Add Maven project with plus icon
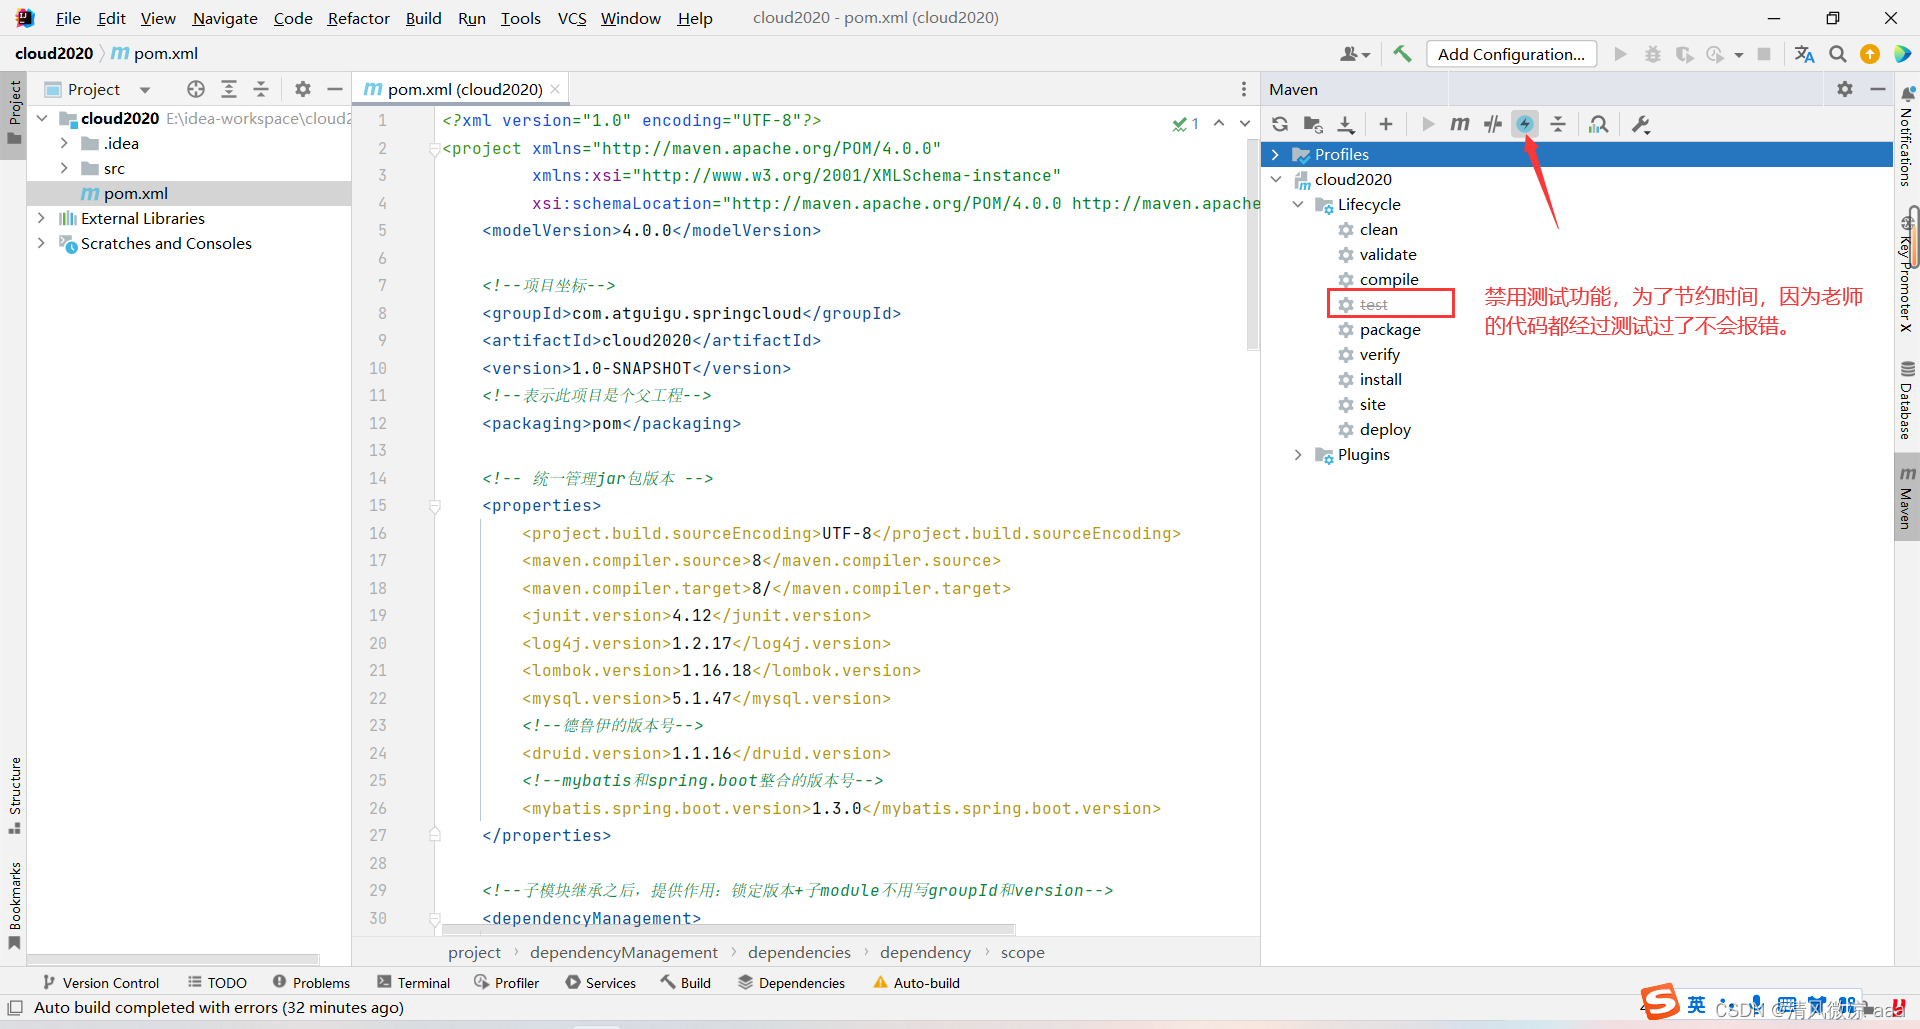Viewport: 1920px width, 1029px height. [1385, 124]
